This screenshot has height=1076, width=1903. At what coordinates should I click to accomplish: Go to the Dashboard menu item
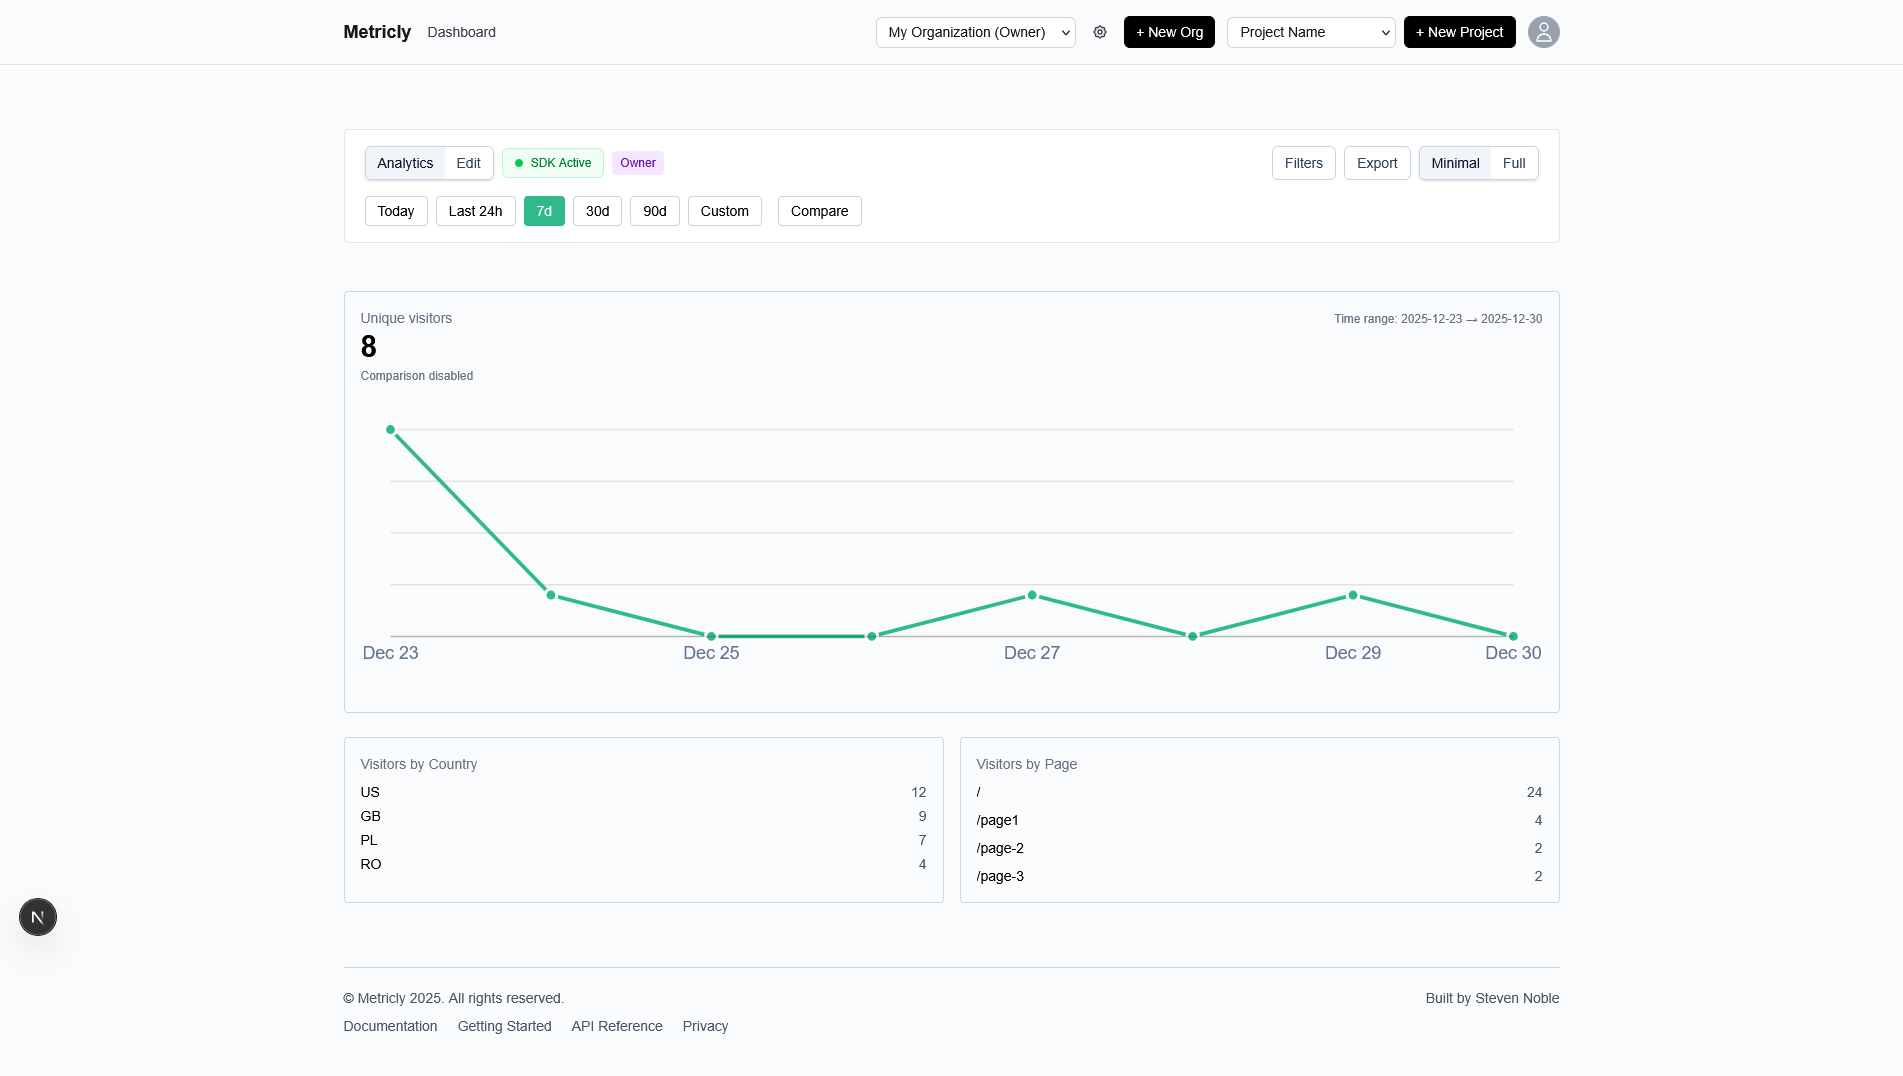pyautogui.click(x=461, y=32)
